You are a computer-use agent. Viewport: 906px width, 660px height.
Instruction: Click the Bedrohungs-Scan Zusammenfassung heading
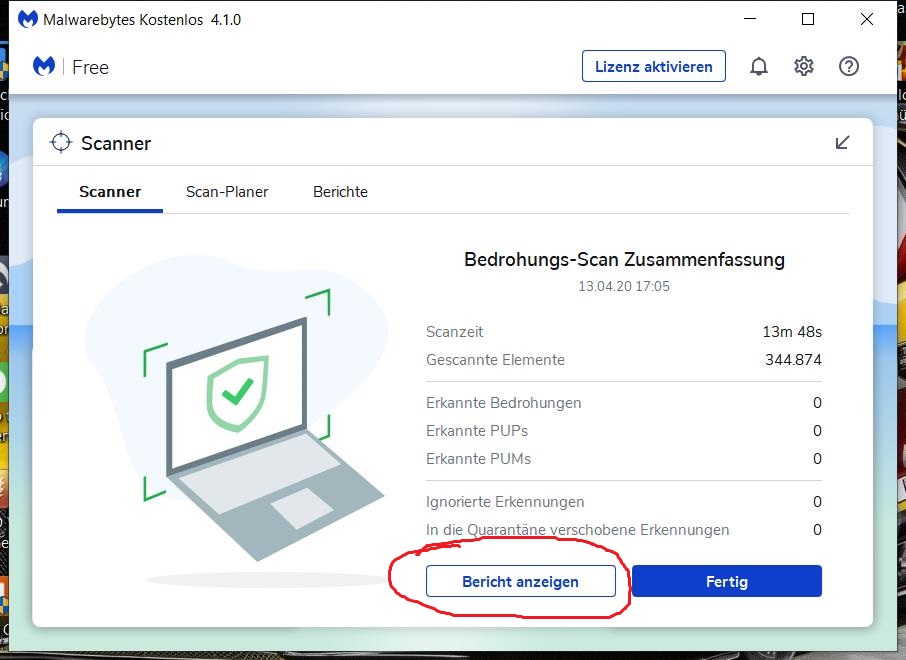624,259
